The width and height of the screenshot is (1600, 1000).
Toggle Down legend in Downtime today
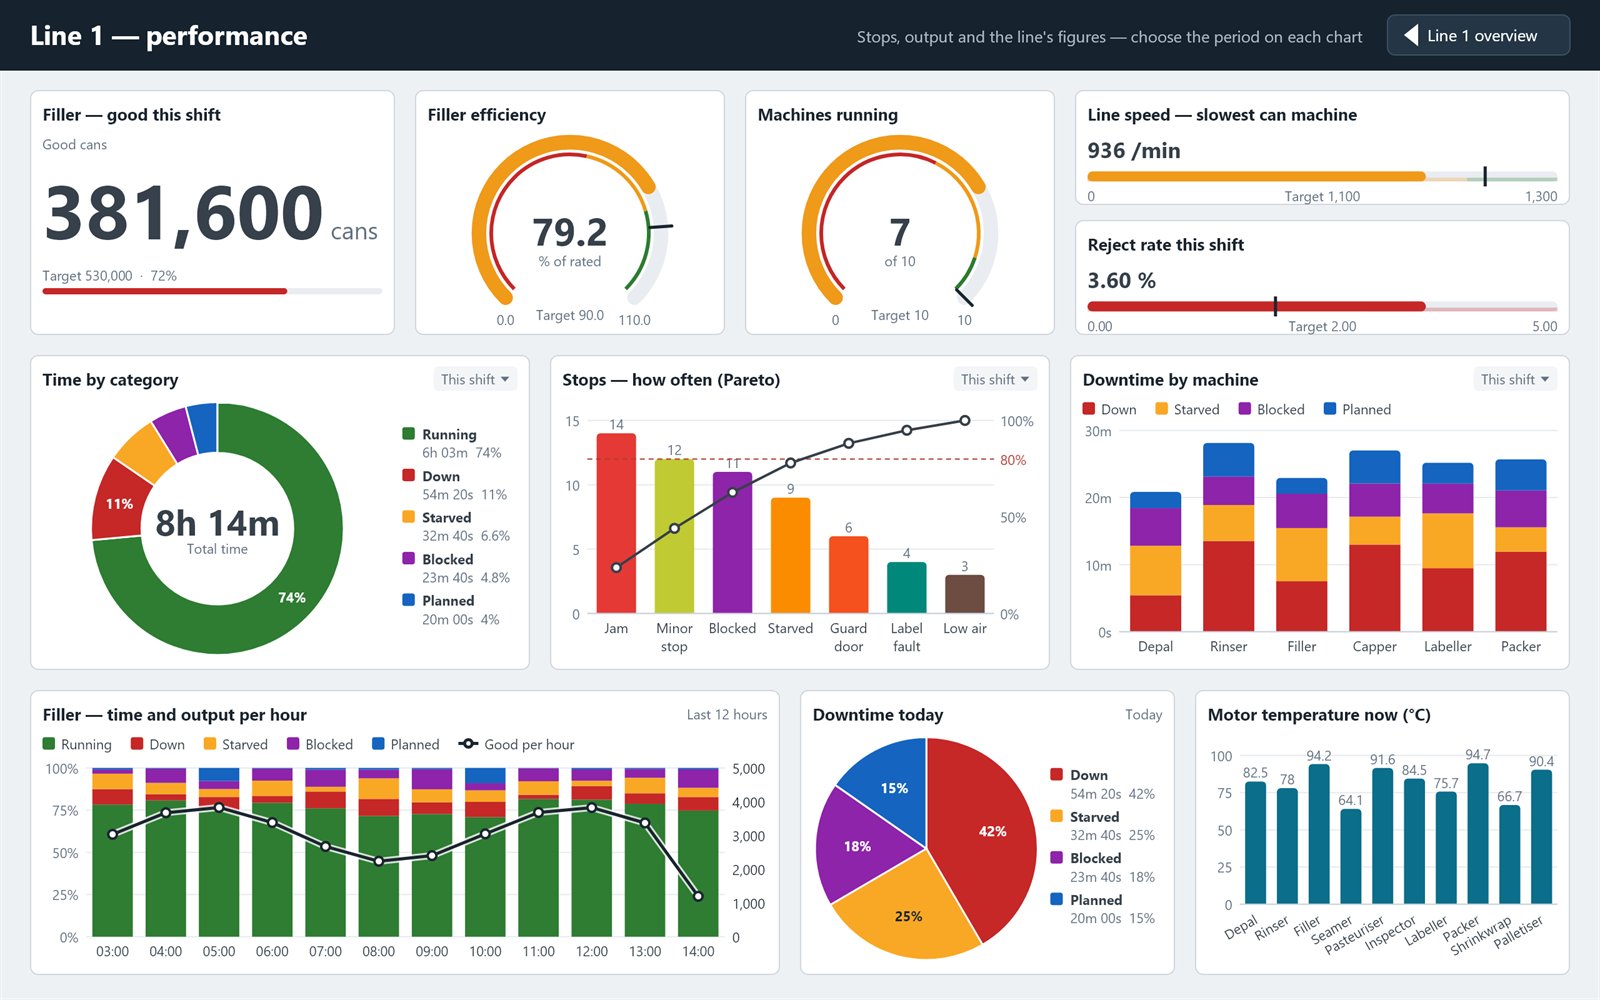click(x=1102, y=784)
